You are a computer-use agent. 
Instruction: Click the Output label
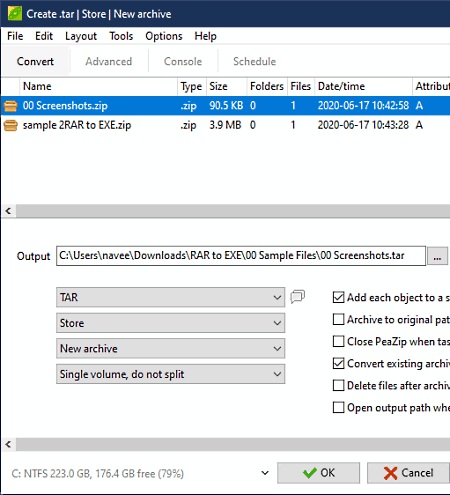click(33, 256)
